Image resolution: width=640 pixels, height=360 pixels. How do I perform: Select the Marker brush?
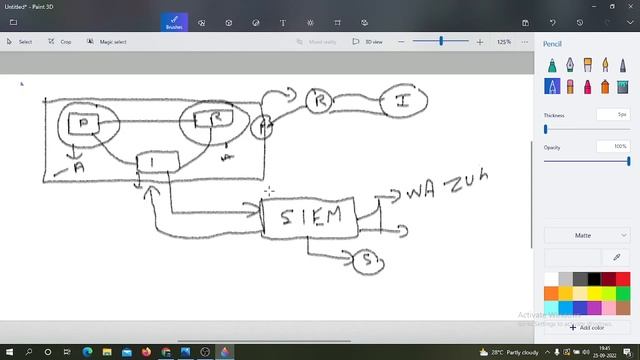pos(552,65)
